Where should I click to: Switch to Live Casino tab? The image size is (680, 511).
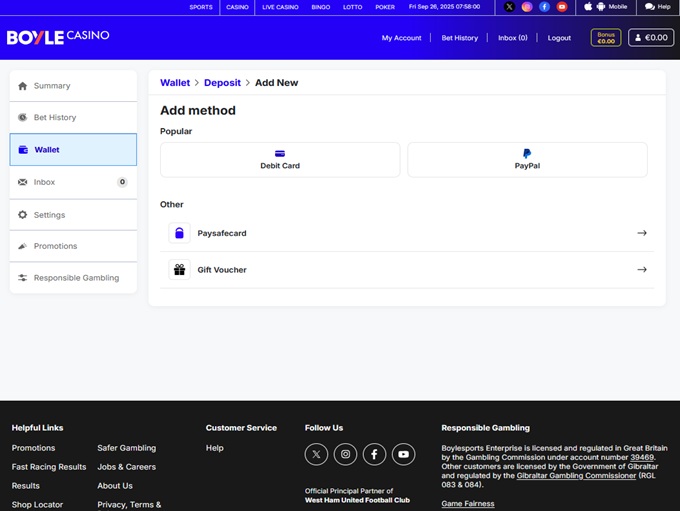(280, 7)
